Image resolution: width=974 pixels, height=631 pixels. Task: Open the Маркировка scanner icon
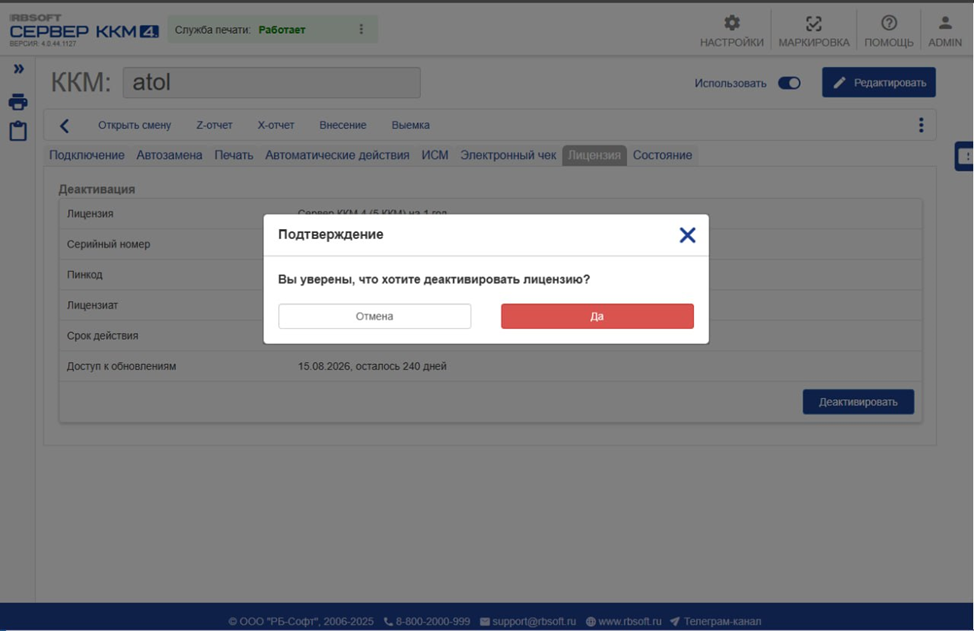tap(813, 24)
